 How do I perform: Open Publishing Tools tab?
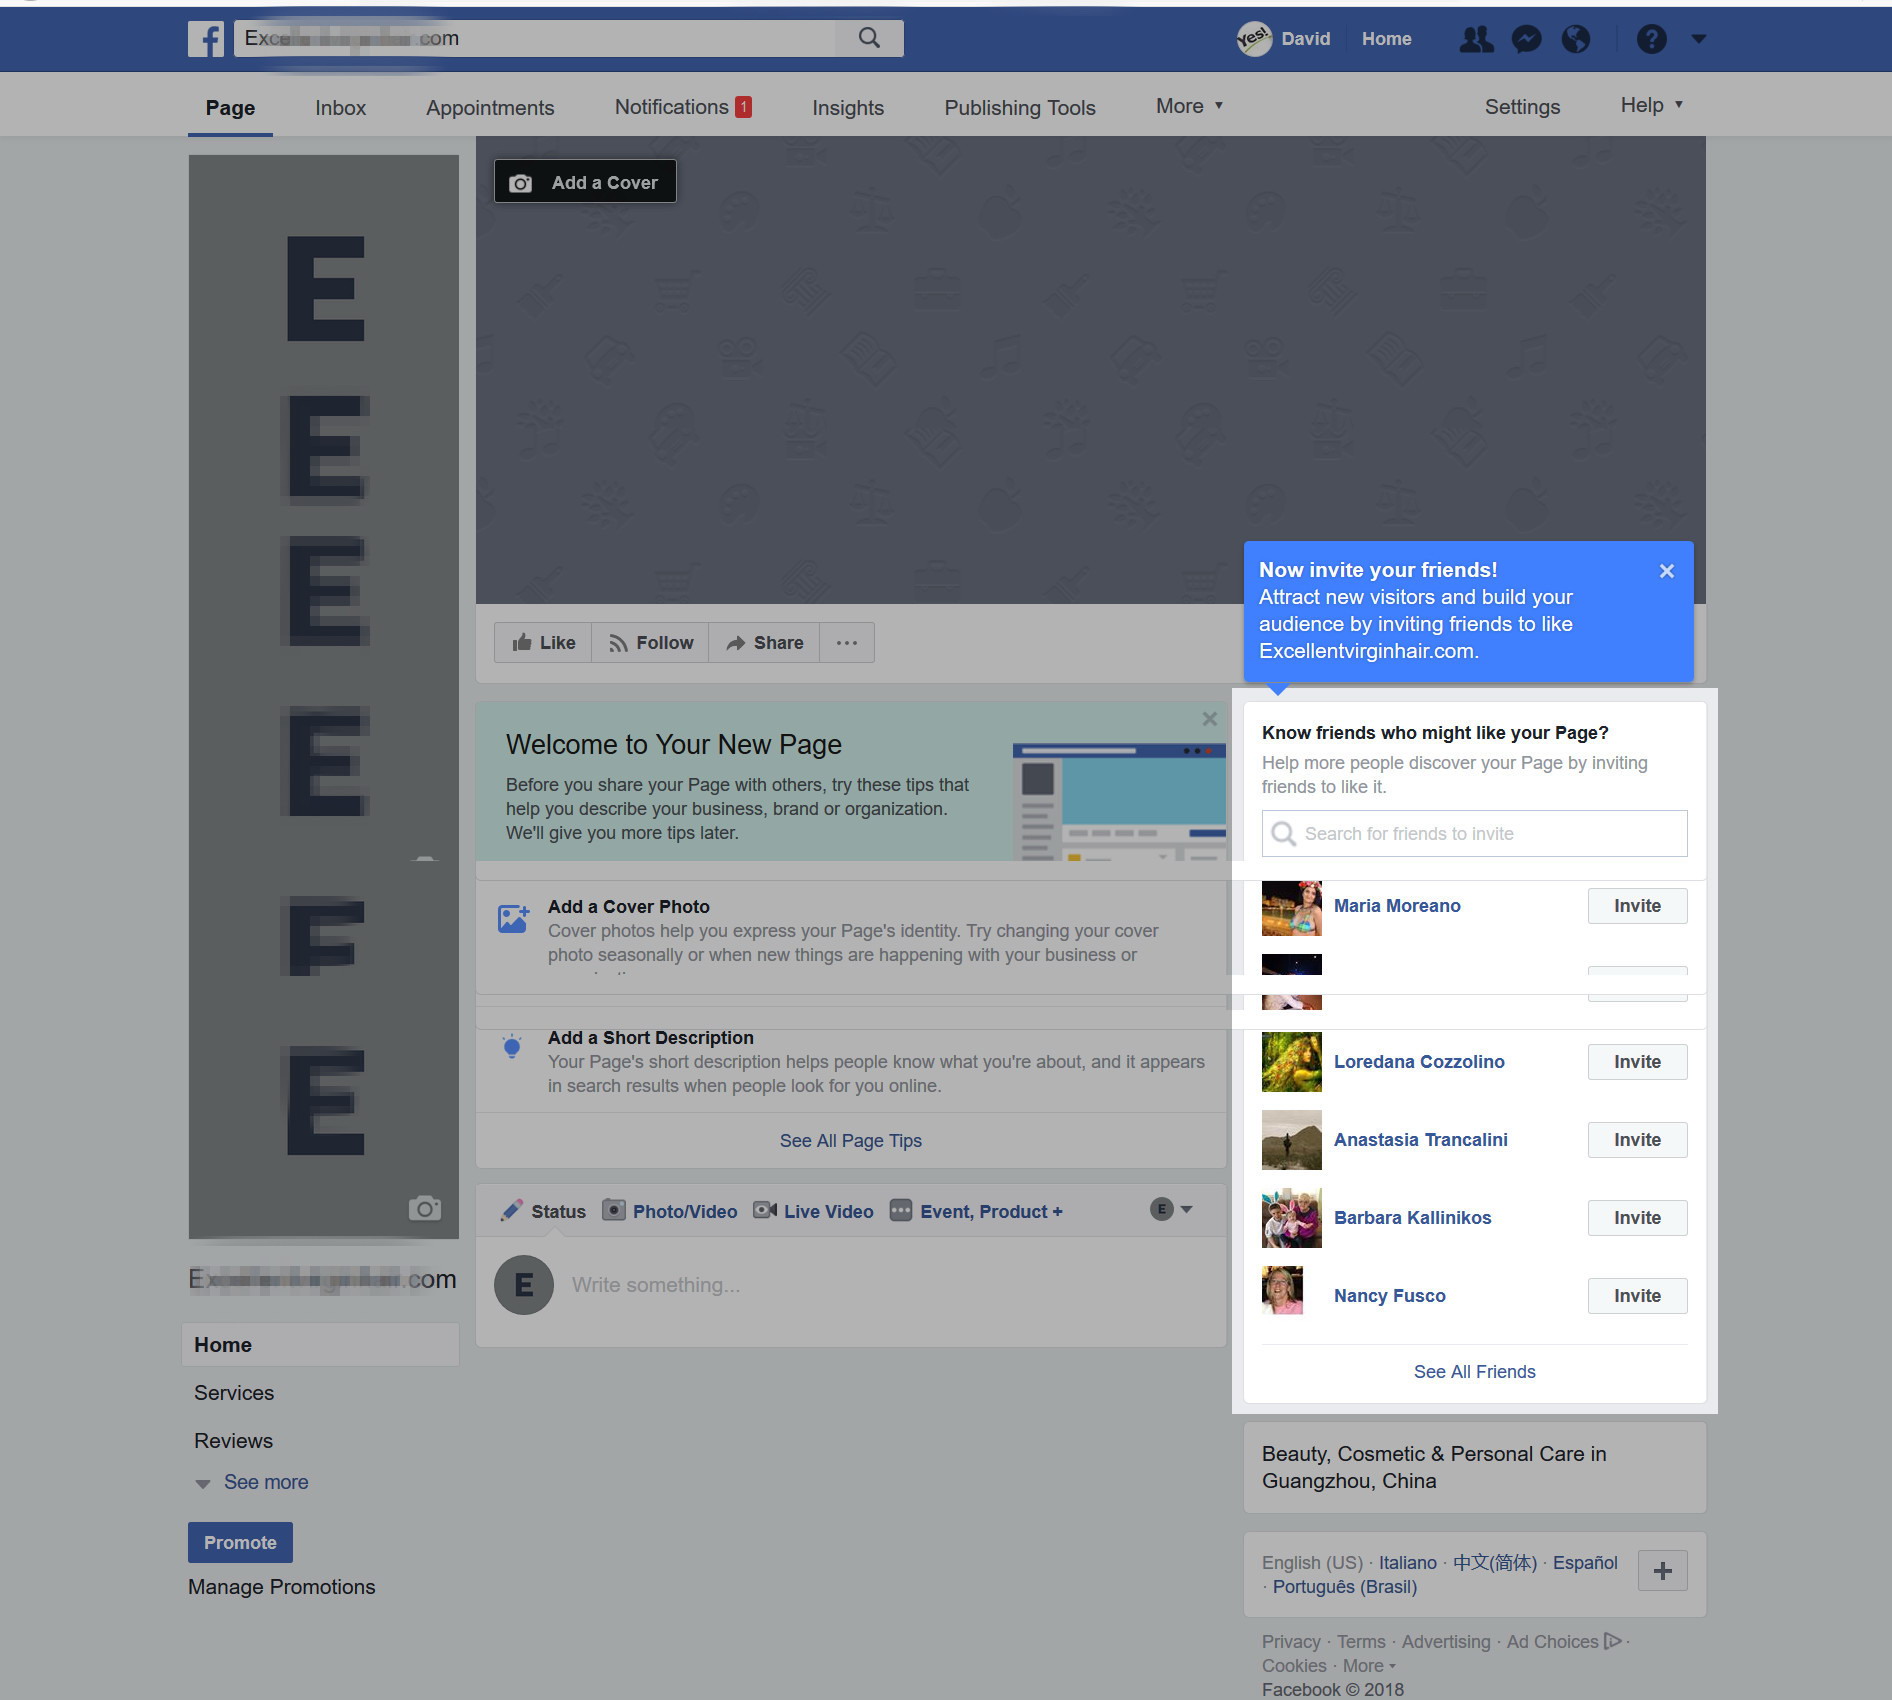click(x=1020, y=108)
